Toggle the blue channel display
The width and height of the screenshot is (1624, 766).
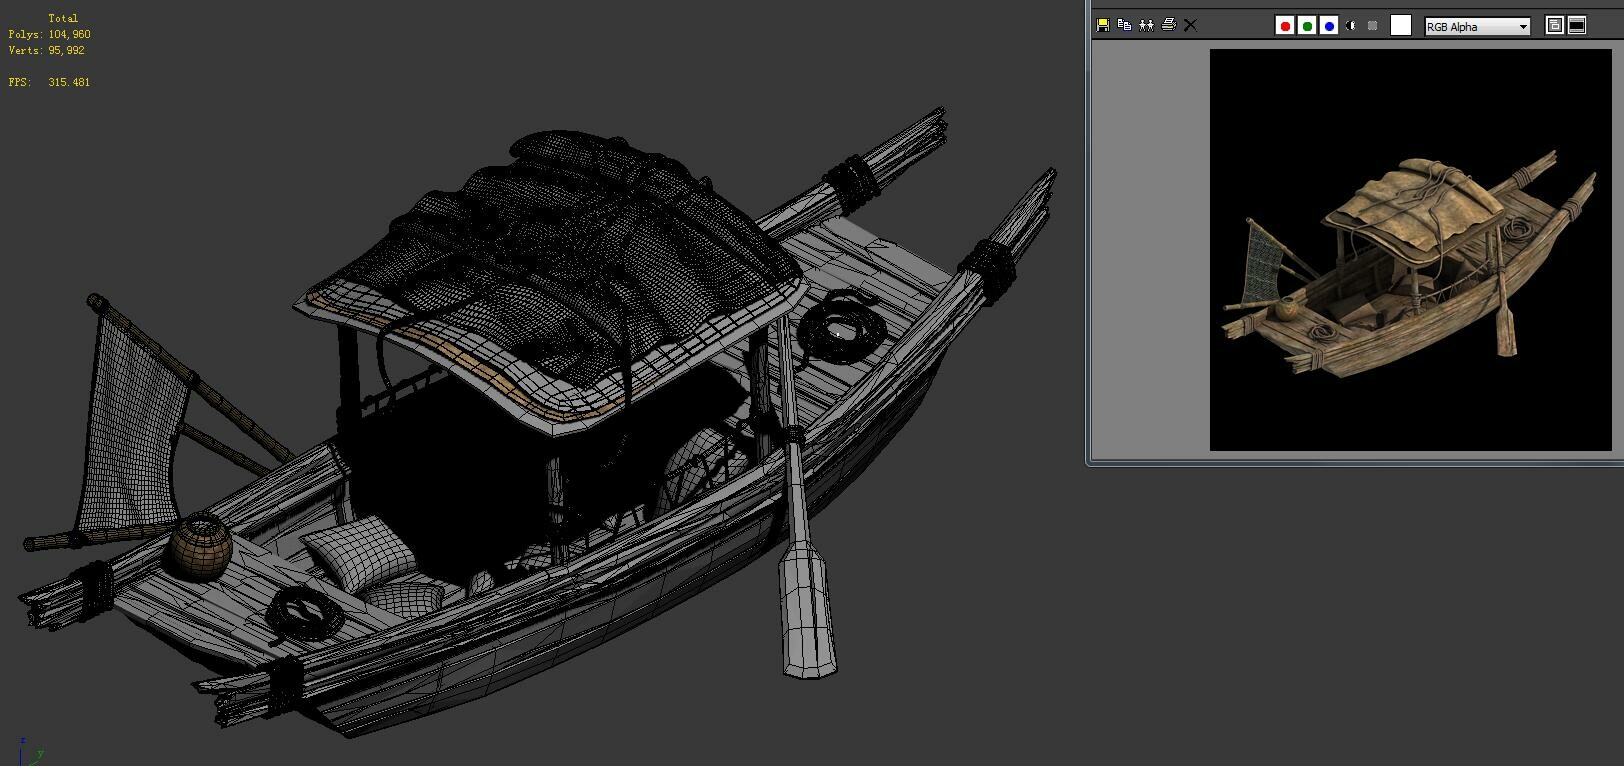coord(1329,26)
